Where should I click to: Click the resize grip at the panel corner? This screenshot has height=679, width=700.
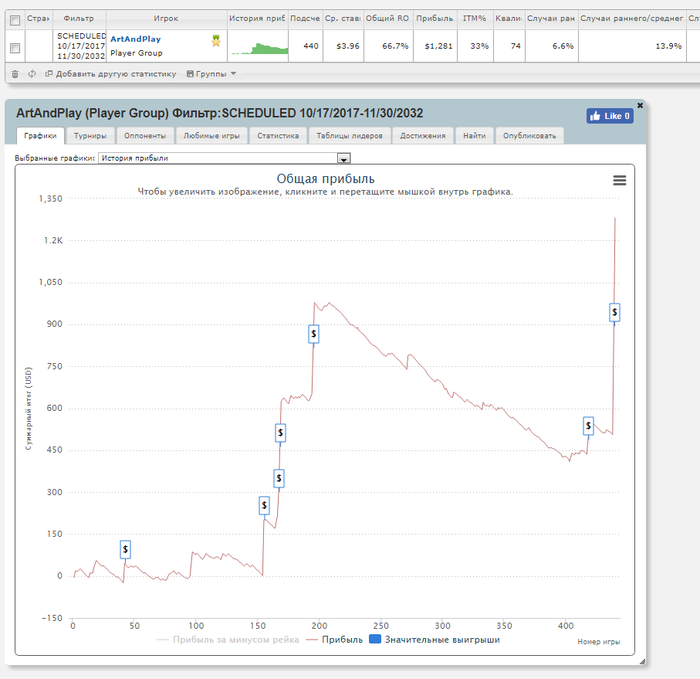[x=642, y=662]
